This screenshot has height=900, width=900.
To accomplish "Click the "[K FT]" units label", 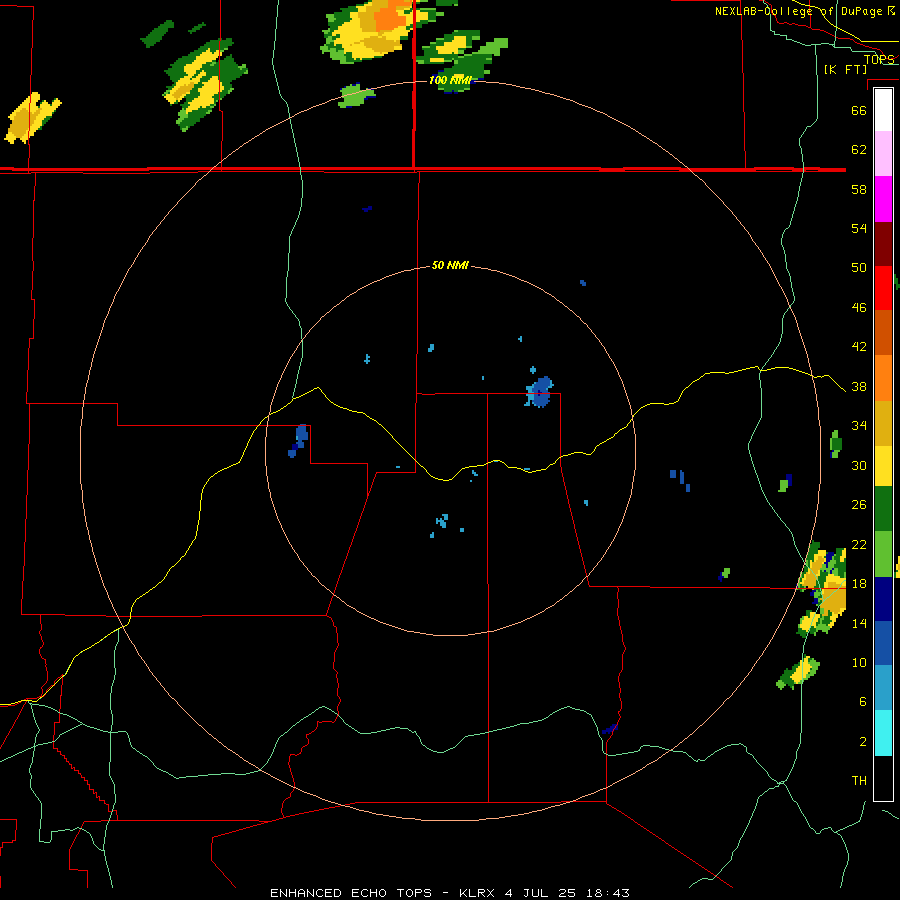I will (x=846, y=70).
